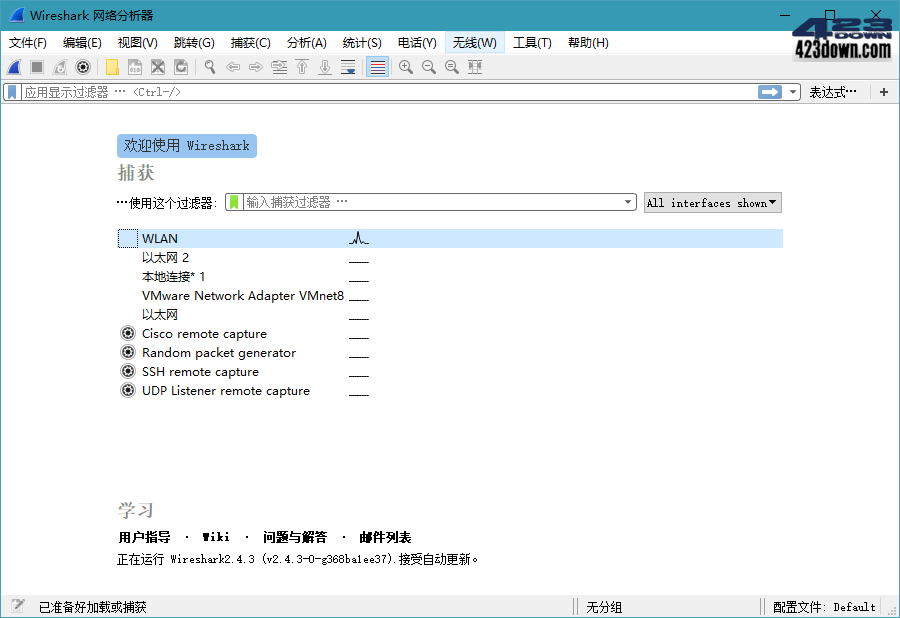Open the 帮助(H) menu
Viewport: 900px width, 618px height.
[588, 43]
